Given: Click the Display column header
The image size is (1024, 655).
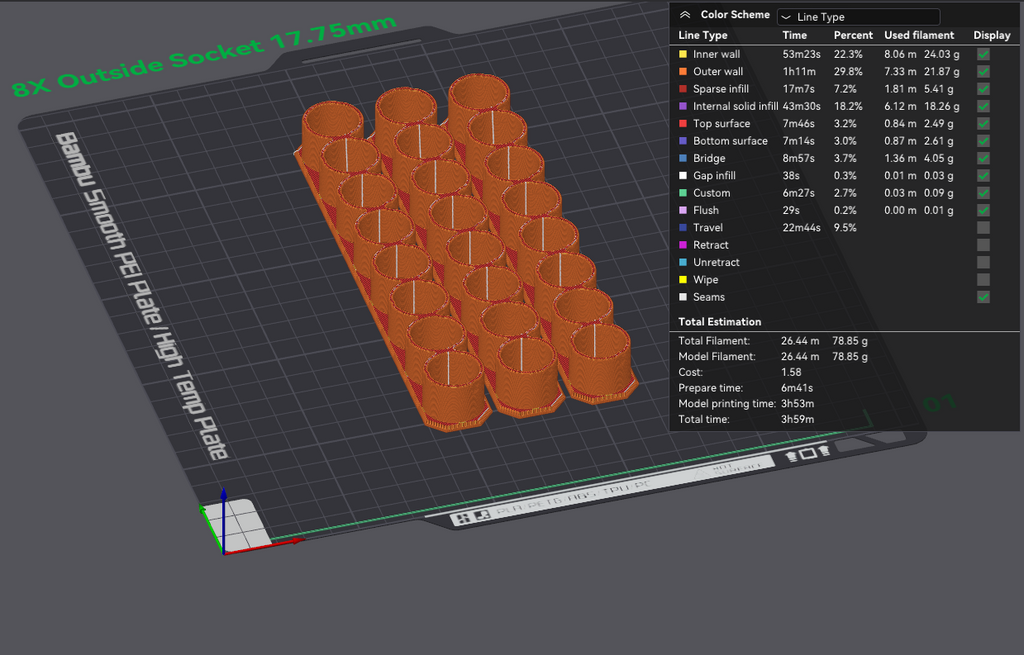Looking at the screenshot, I should [991, 35].
